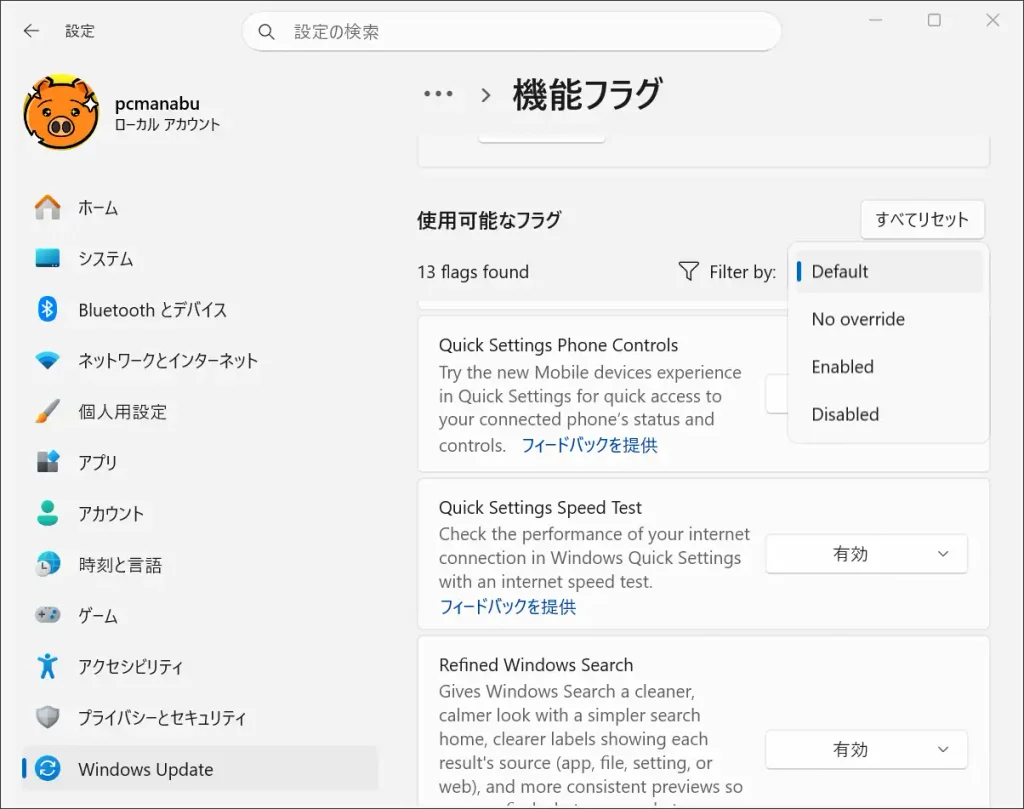Viewport: 1024px width, 809px height.
Task: Click the funnel filter icon
Action: (688, 271)
